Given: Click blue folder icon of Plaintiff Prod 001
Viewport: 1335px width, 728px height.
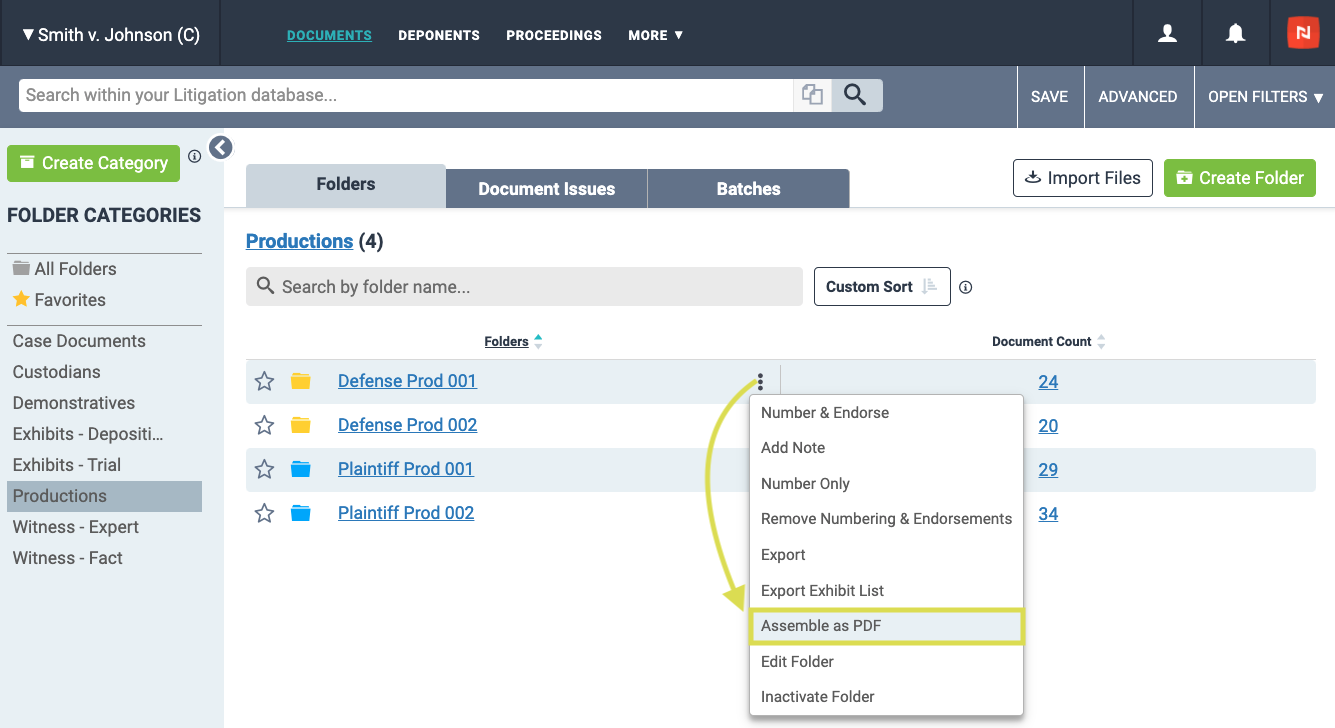Looking at the screenshot, I should coord(300,469).
